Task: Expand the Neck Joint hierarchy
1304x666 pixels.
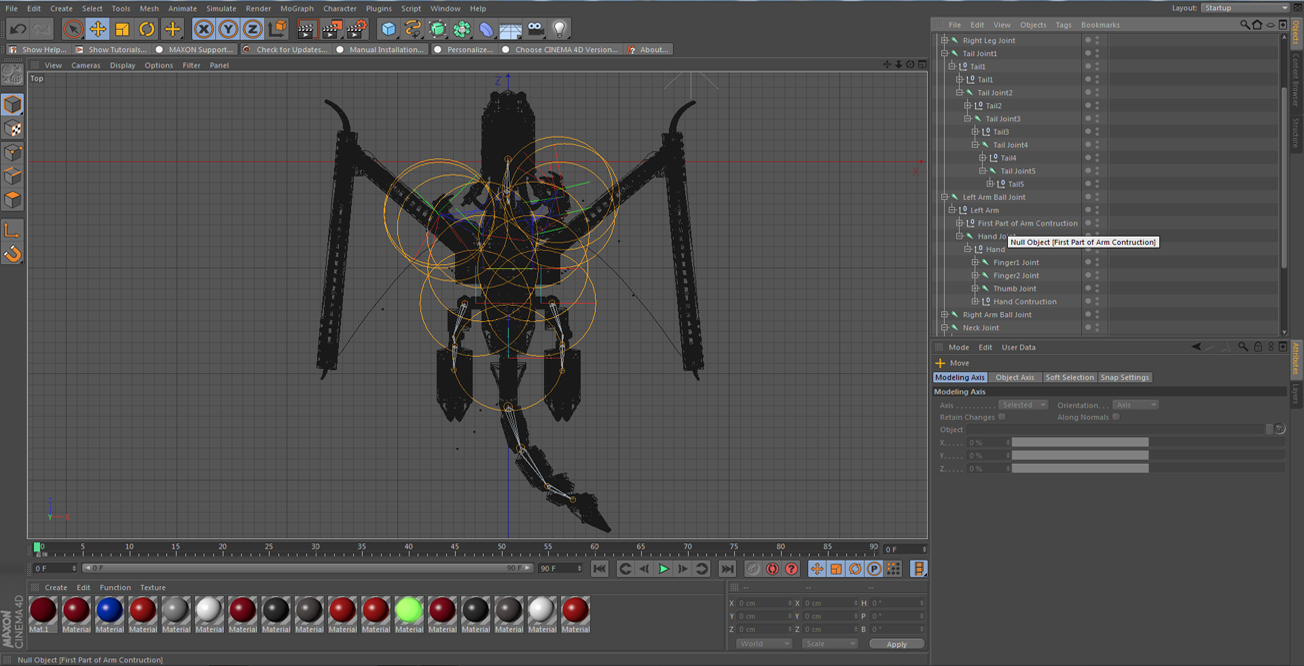Action: click(x=945, y=327)
